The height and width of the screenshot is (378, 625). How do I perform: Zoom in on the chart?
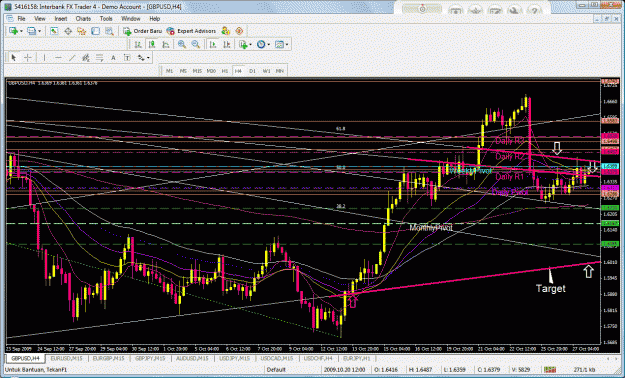(x=182, y=45)
